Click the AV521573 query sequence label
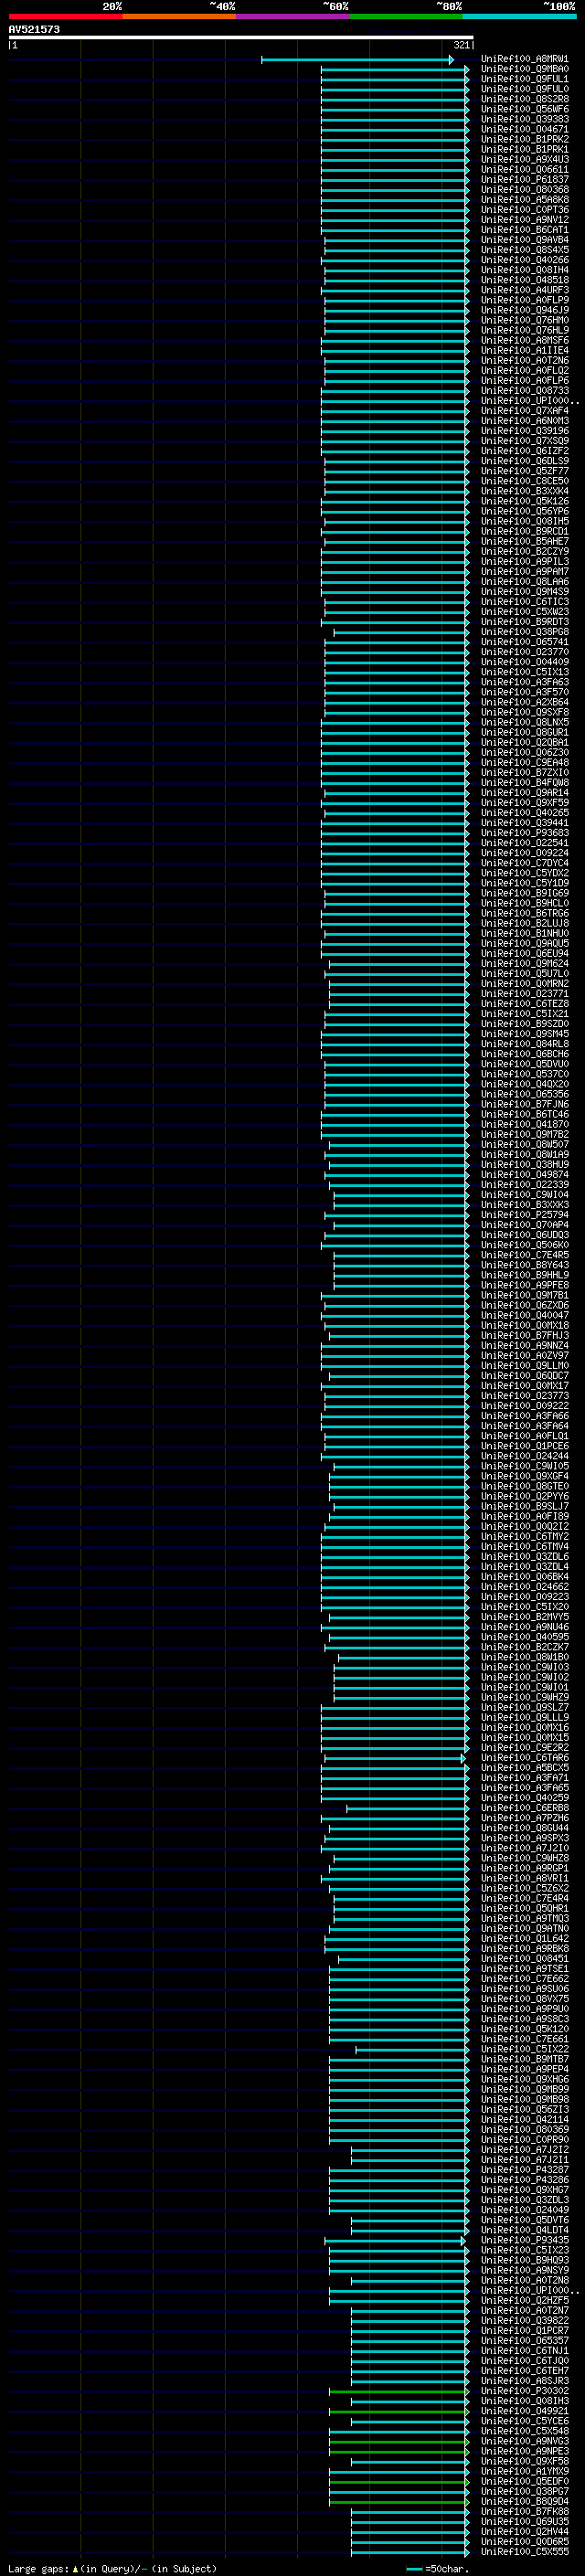 coord(34,29)
